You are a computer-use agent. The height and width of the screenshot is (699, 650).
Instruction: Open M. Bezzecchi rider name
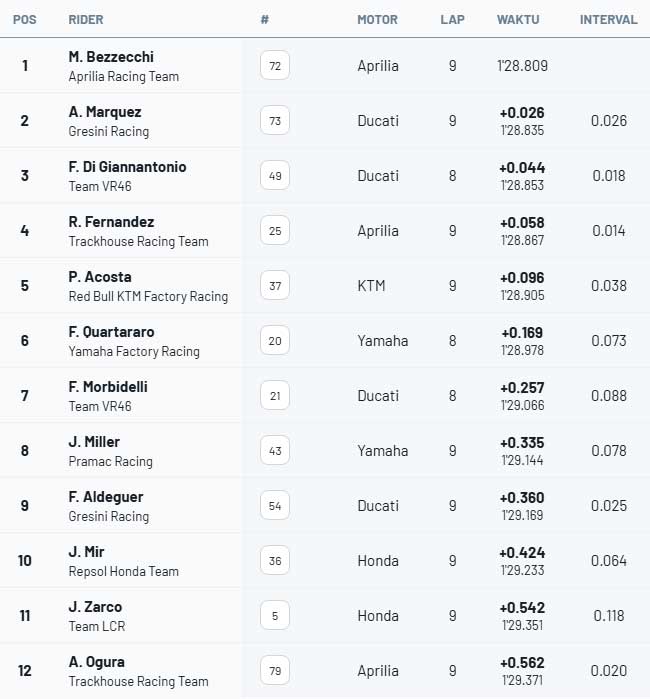click(x=111, y=57)
